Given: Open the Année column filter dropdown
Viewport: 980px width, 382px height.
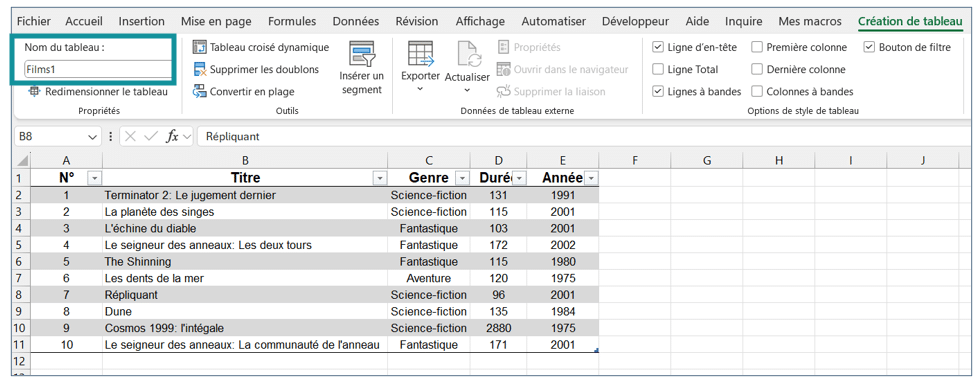Looking at the screenshot, I should [591, 179].
